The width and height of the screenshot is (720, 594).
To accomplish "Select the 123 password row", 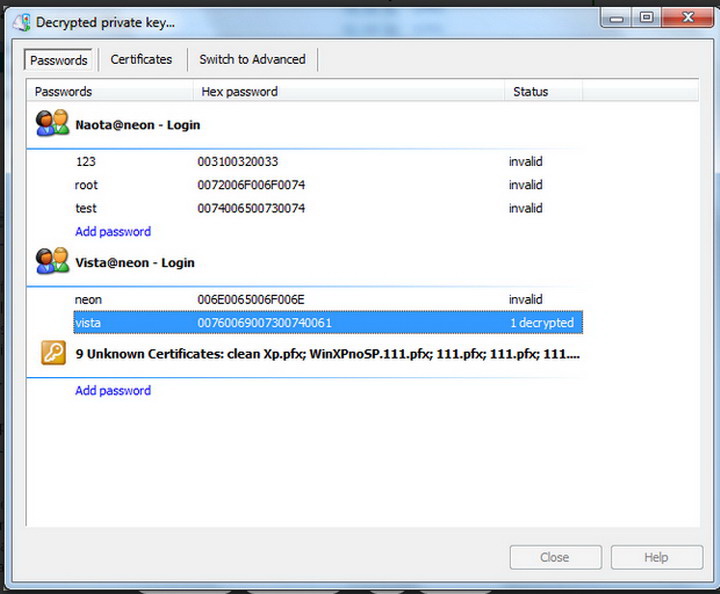I will pyautogui.click(x=328, y=162).
